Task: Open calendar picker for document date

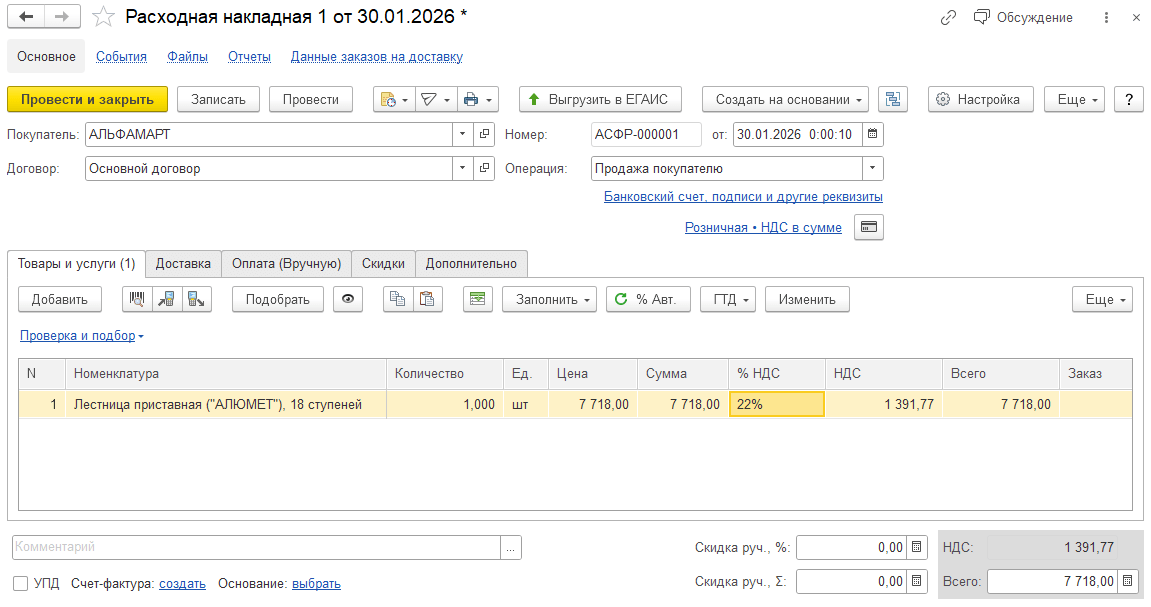Action: tap(872, 134)
